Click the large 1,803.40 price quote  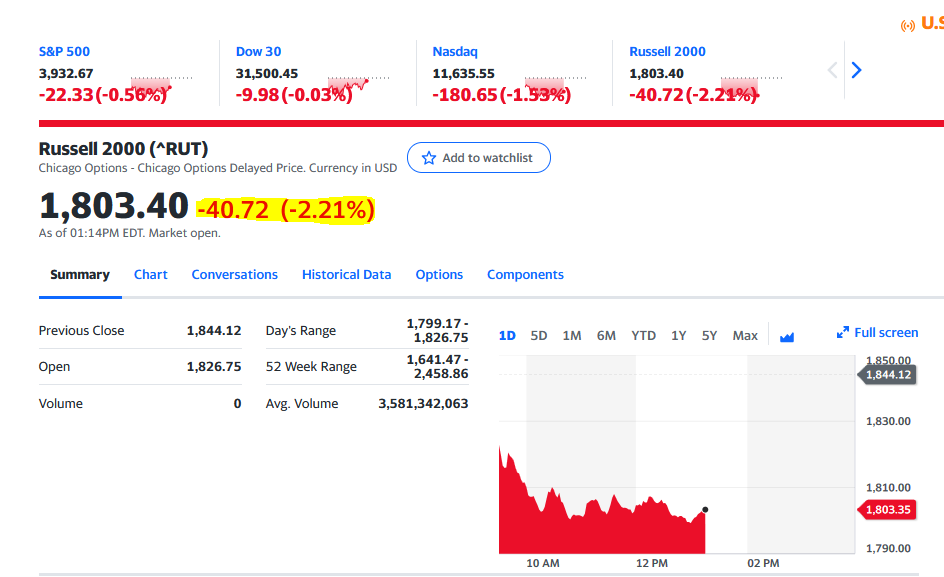[x=114, y=206]
